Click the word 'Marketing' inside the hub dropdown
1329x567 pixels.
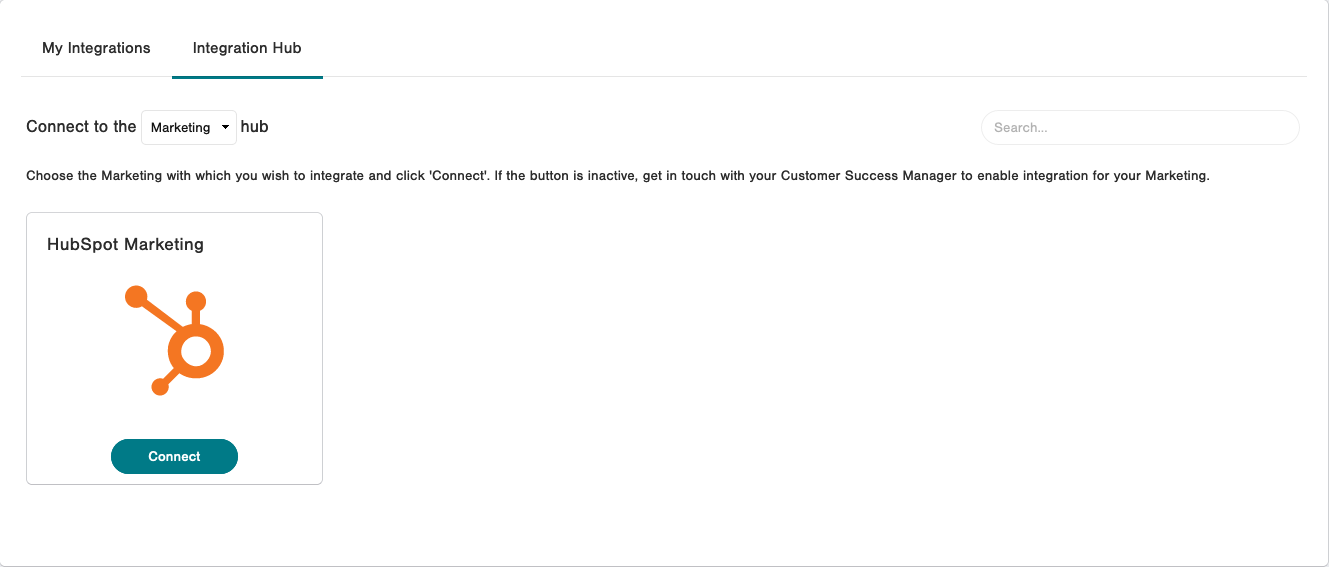coord(180,128)
